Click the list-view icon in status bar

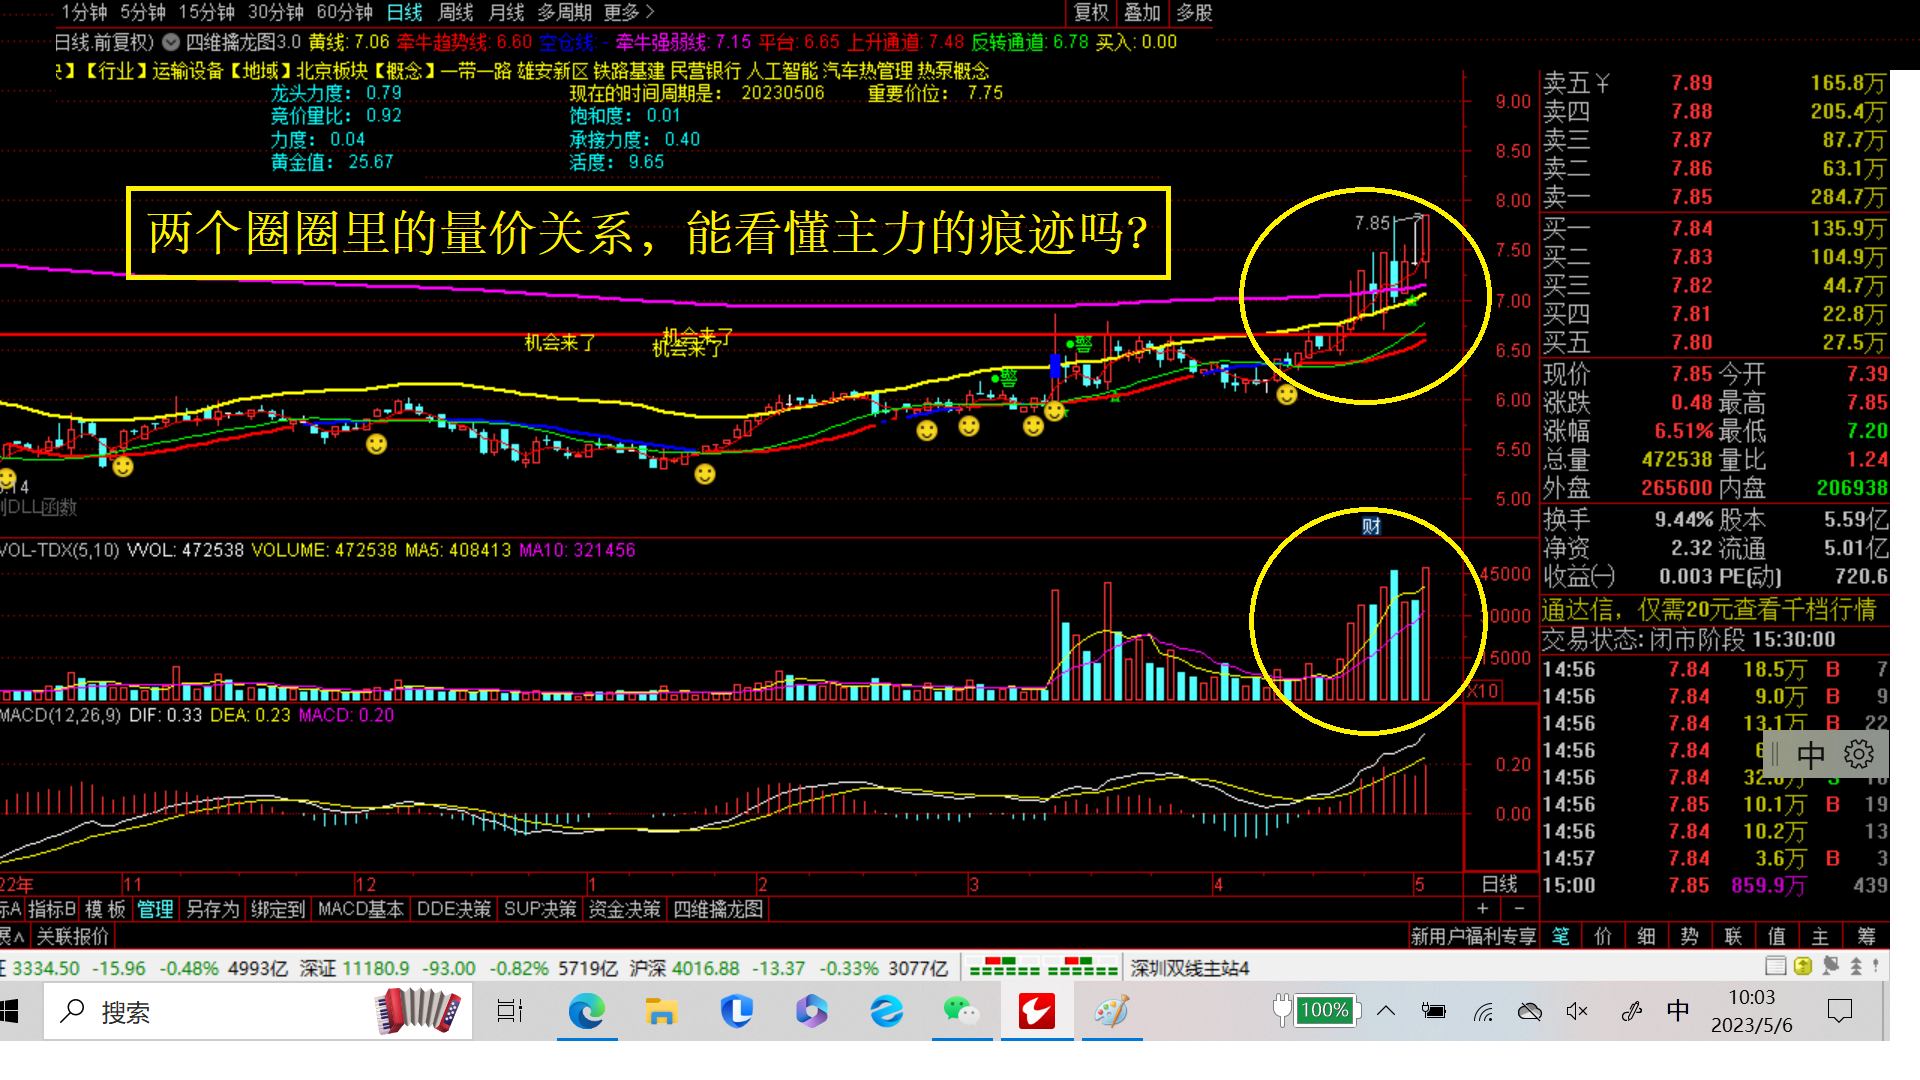(1775, 966)
